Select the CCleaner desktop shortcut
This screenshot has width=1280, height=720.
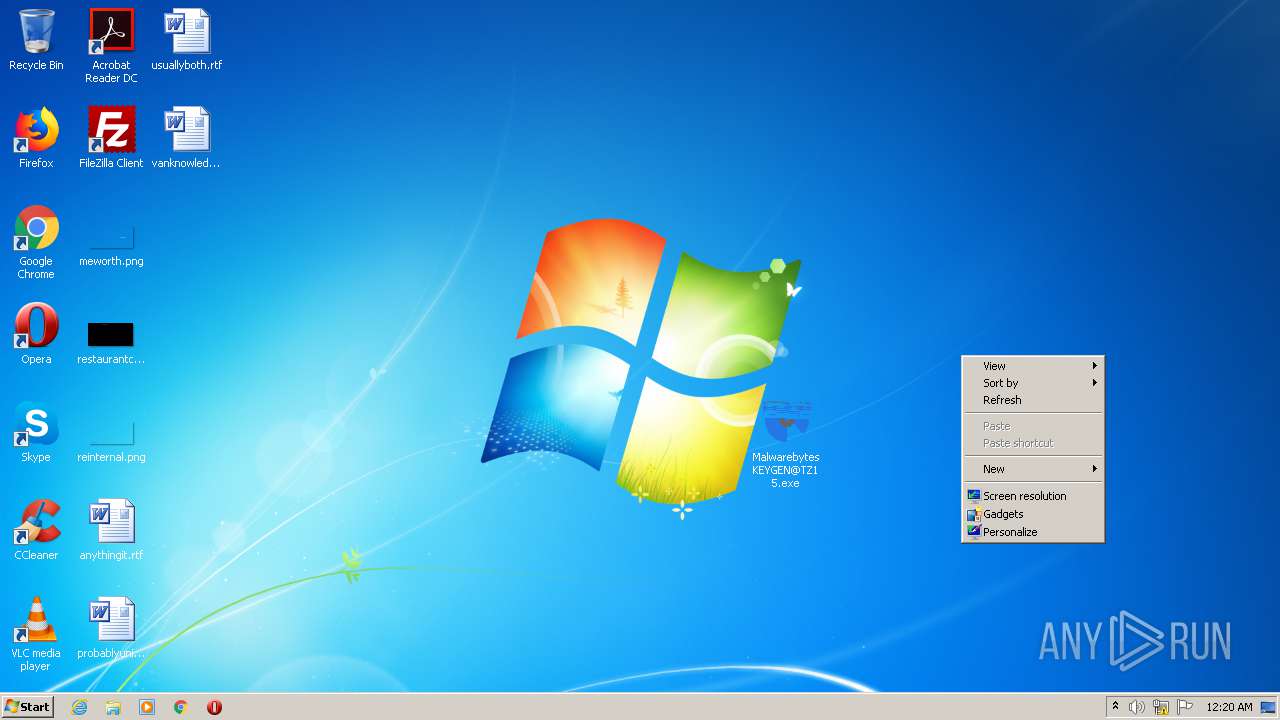pyautogui.click(x=36, y=530)
